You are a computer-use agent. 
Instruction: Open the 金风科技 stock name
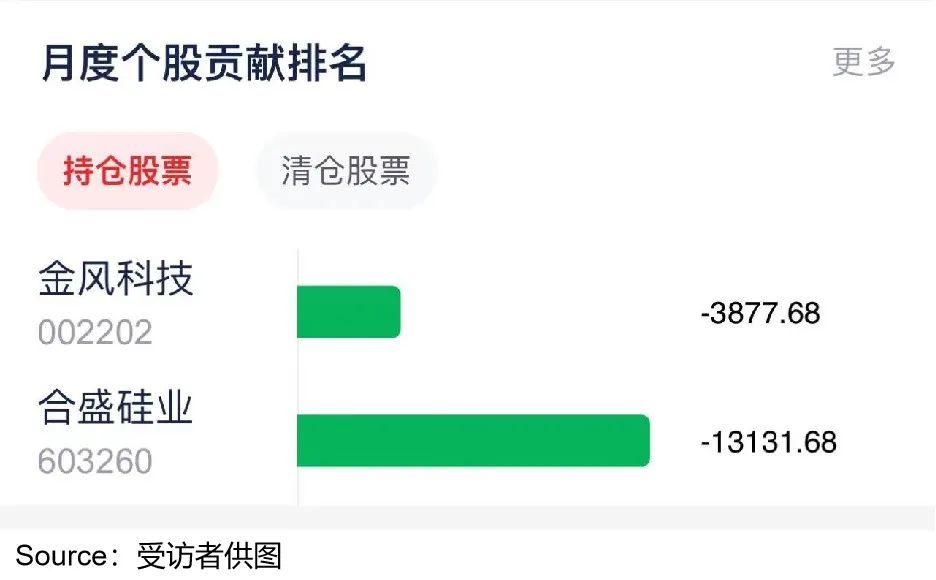point(116,279)
